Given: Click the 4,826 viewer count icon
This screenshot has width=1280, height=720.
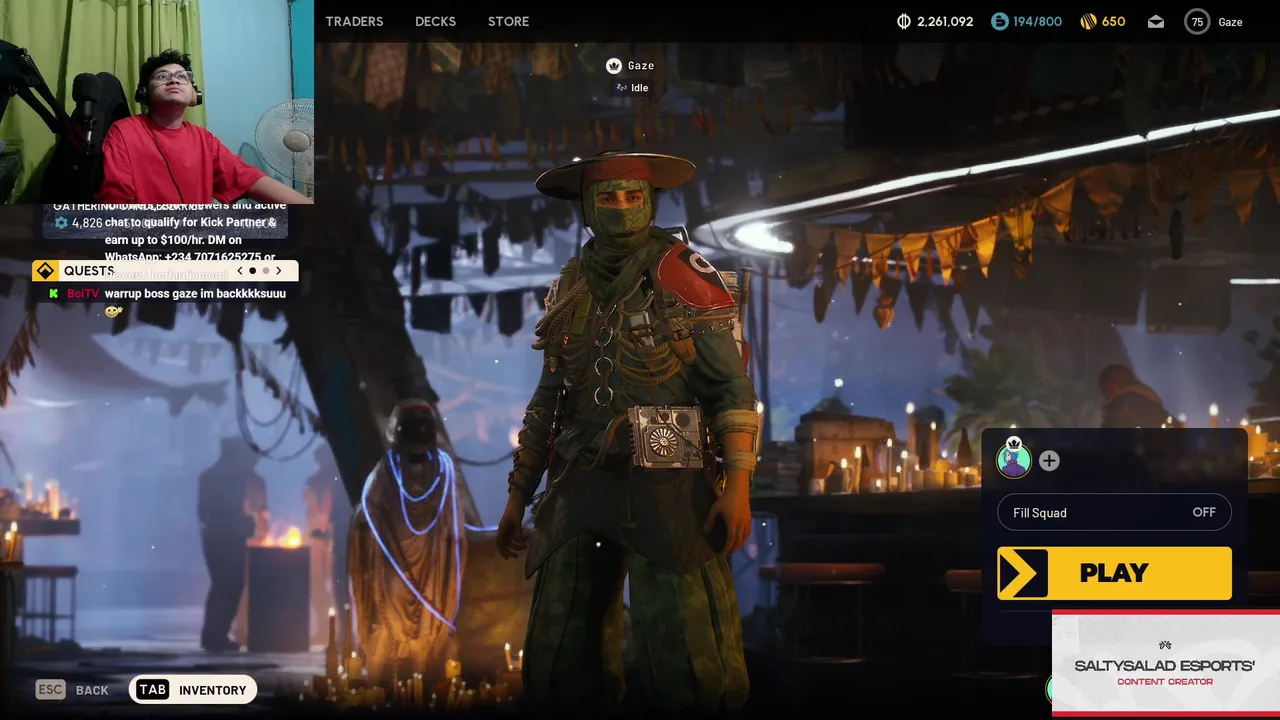Looking at the screenshot, I should click(x=61, y=223).
